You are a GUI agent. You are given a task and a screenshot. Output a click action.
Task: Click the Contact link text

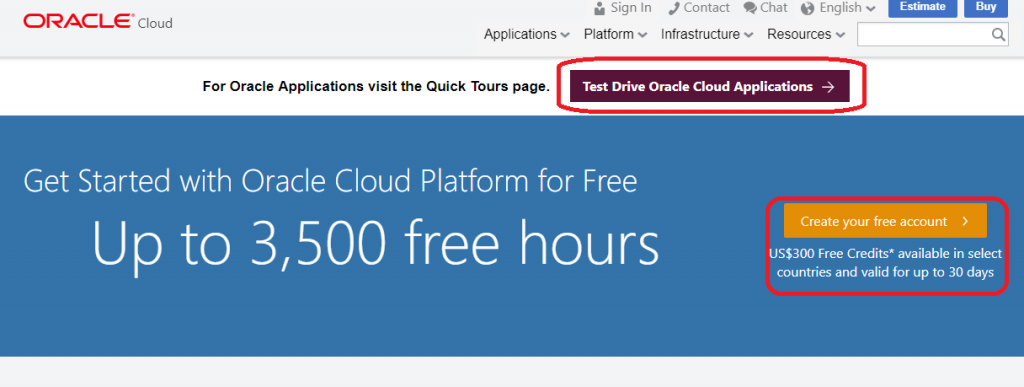tap(707, 8)
